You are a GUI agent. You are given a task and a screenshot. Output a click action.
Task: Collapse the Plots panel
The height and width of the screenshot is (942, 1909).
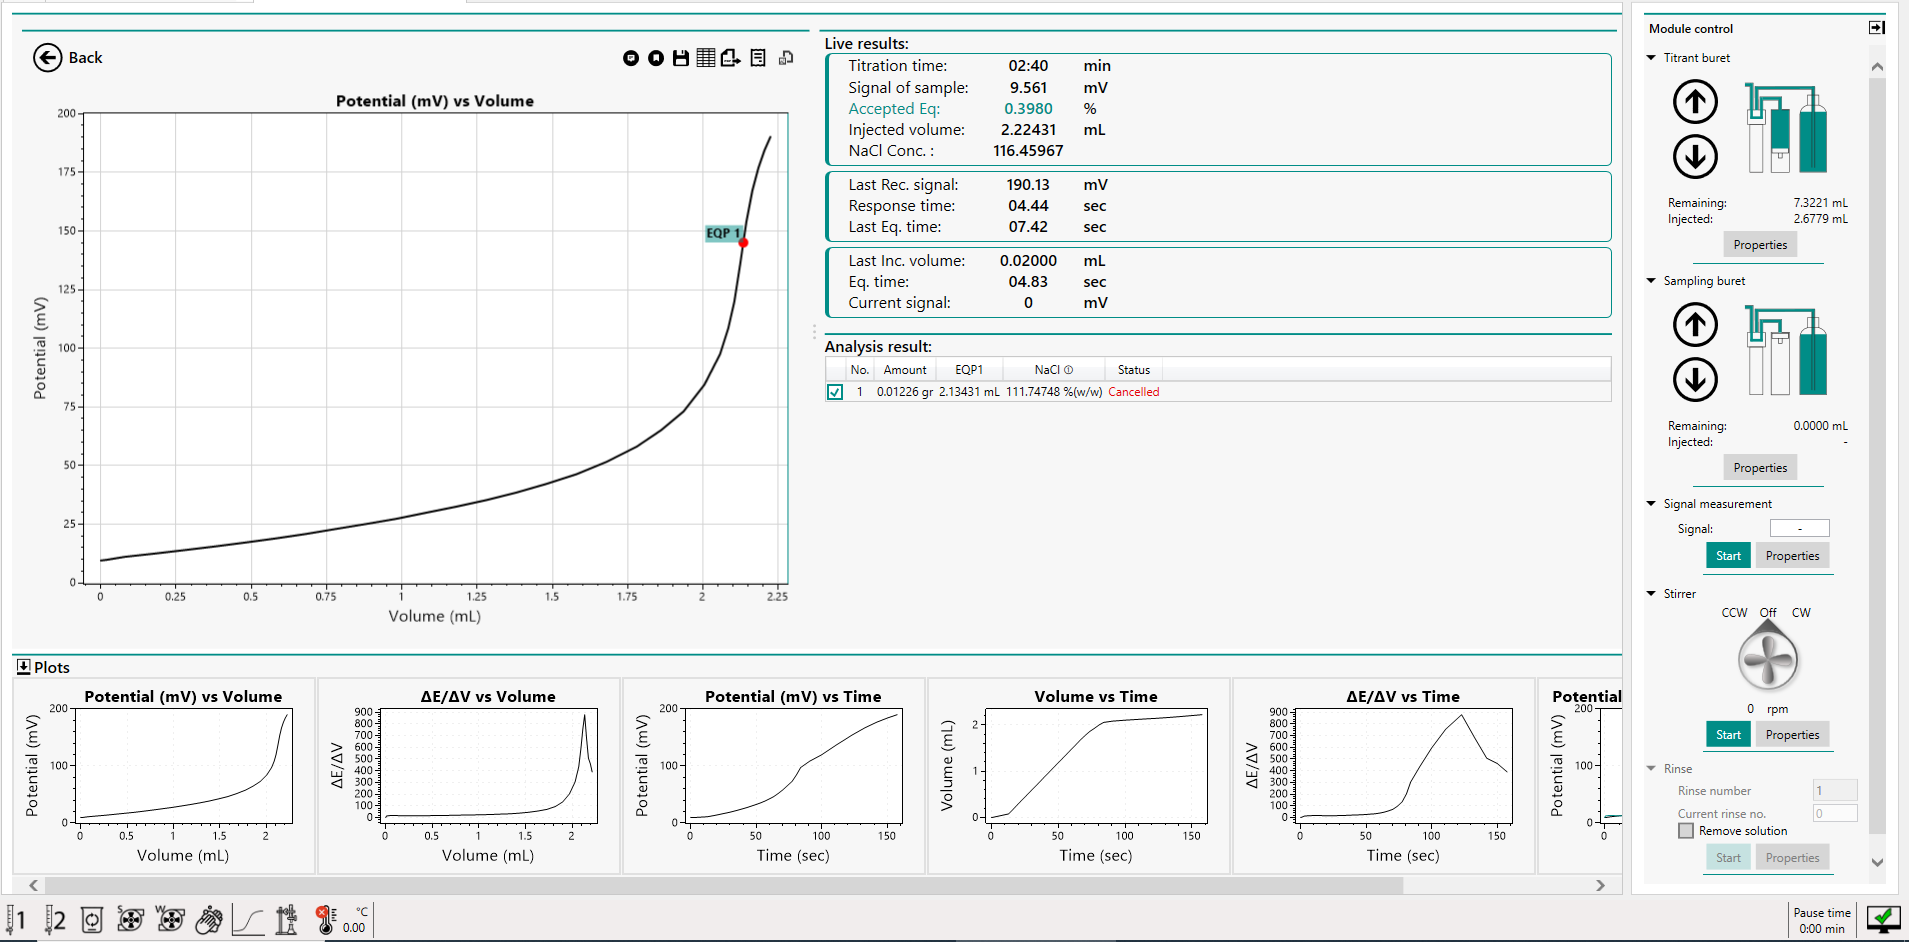pos(23,667)
